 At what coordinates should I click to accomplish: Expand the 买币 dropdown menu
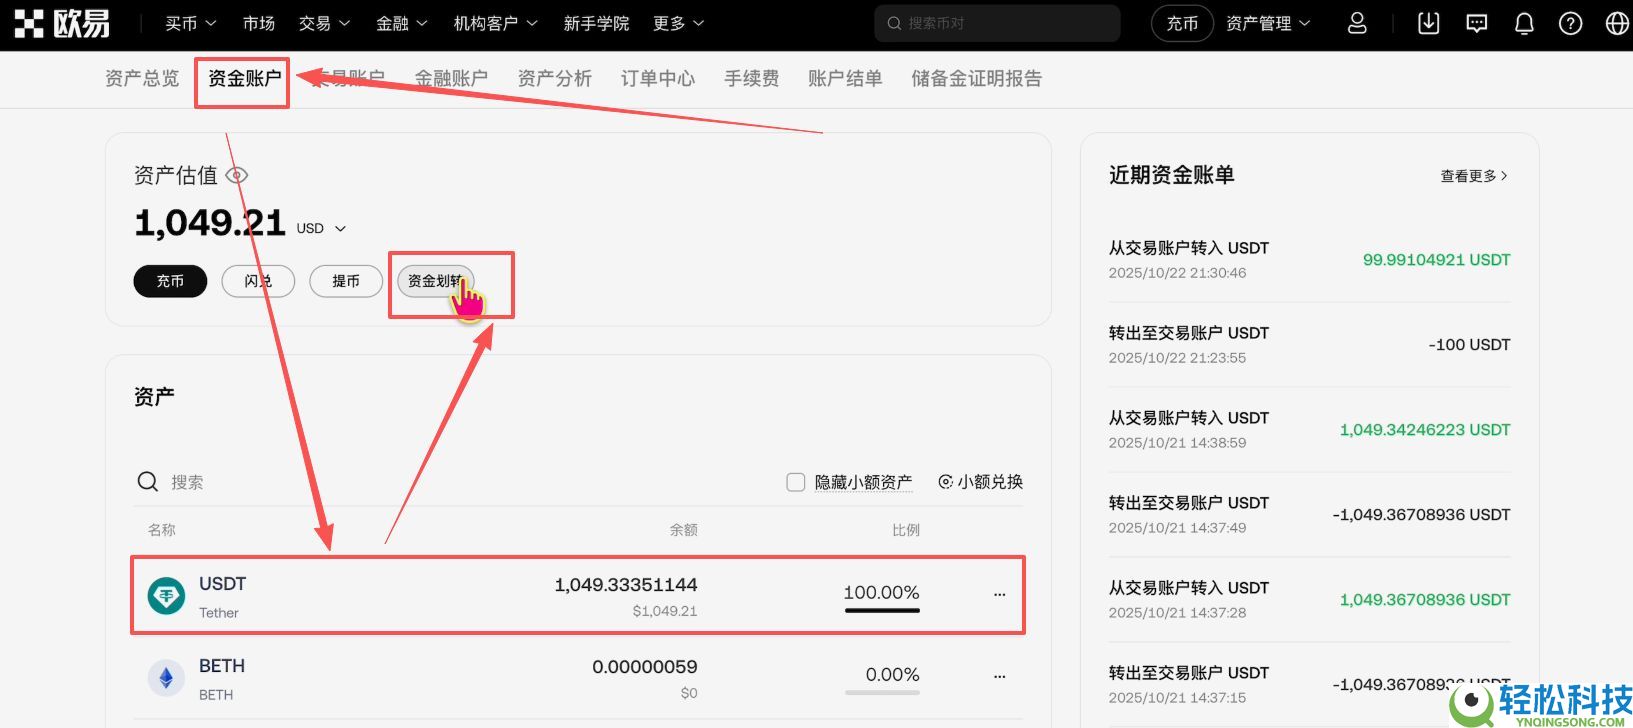coord(190,23)
